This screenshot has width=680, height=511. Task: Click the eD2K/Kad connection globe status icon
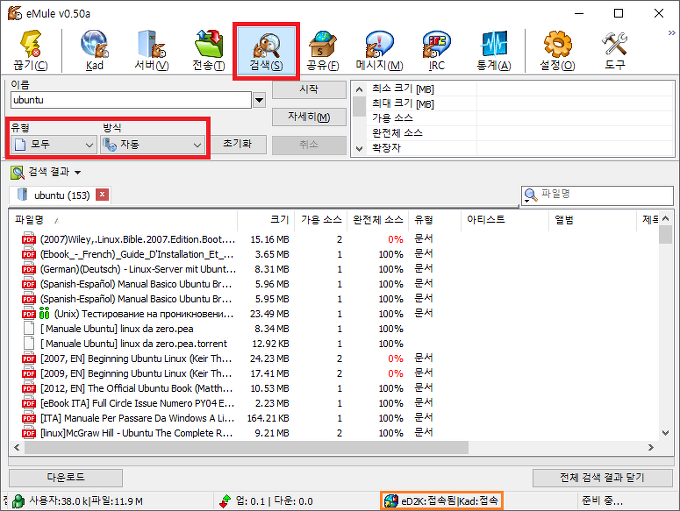click(391, 501)
